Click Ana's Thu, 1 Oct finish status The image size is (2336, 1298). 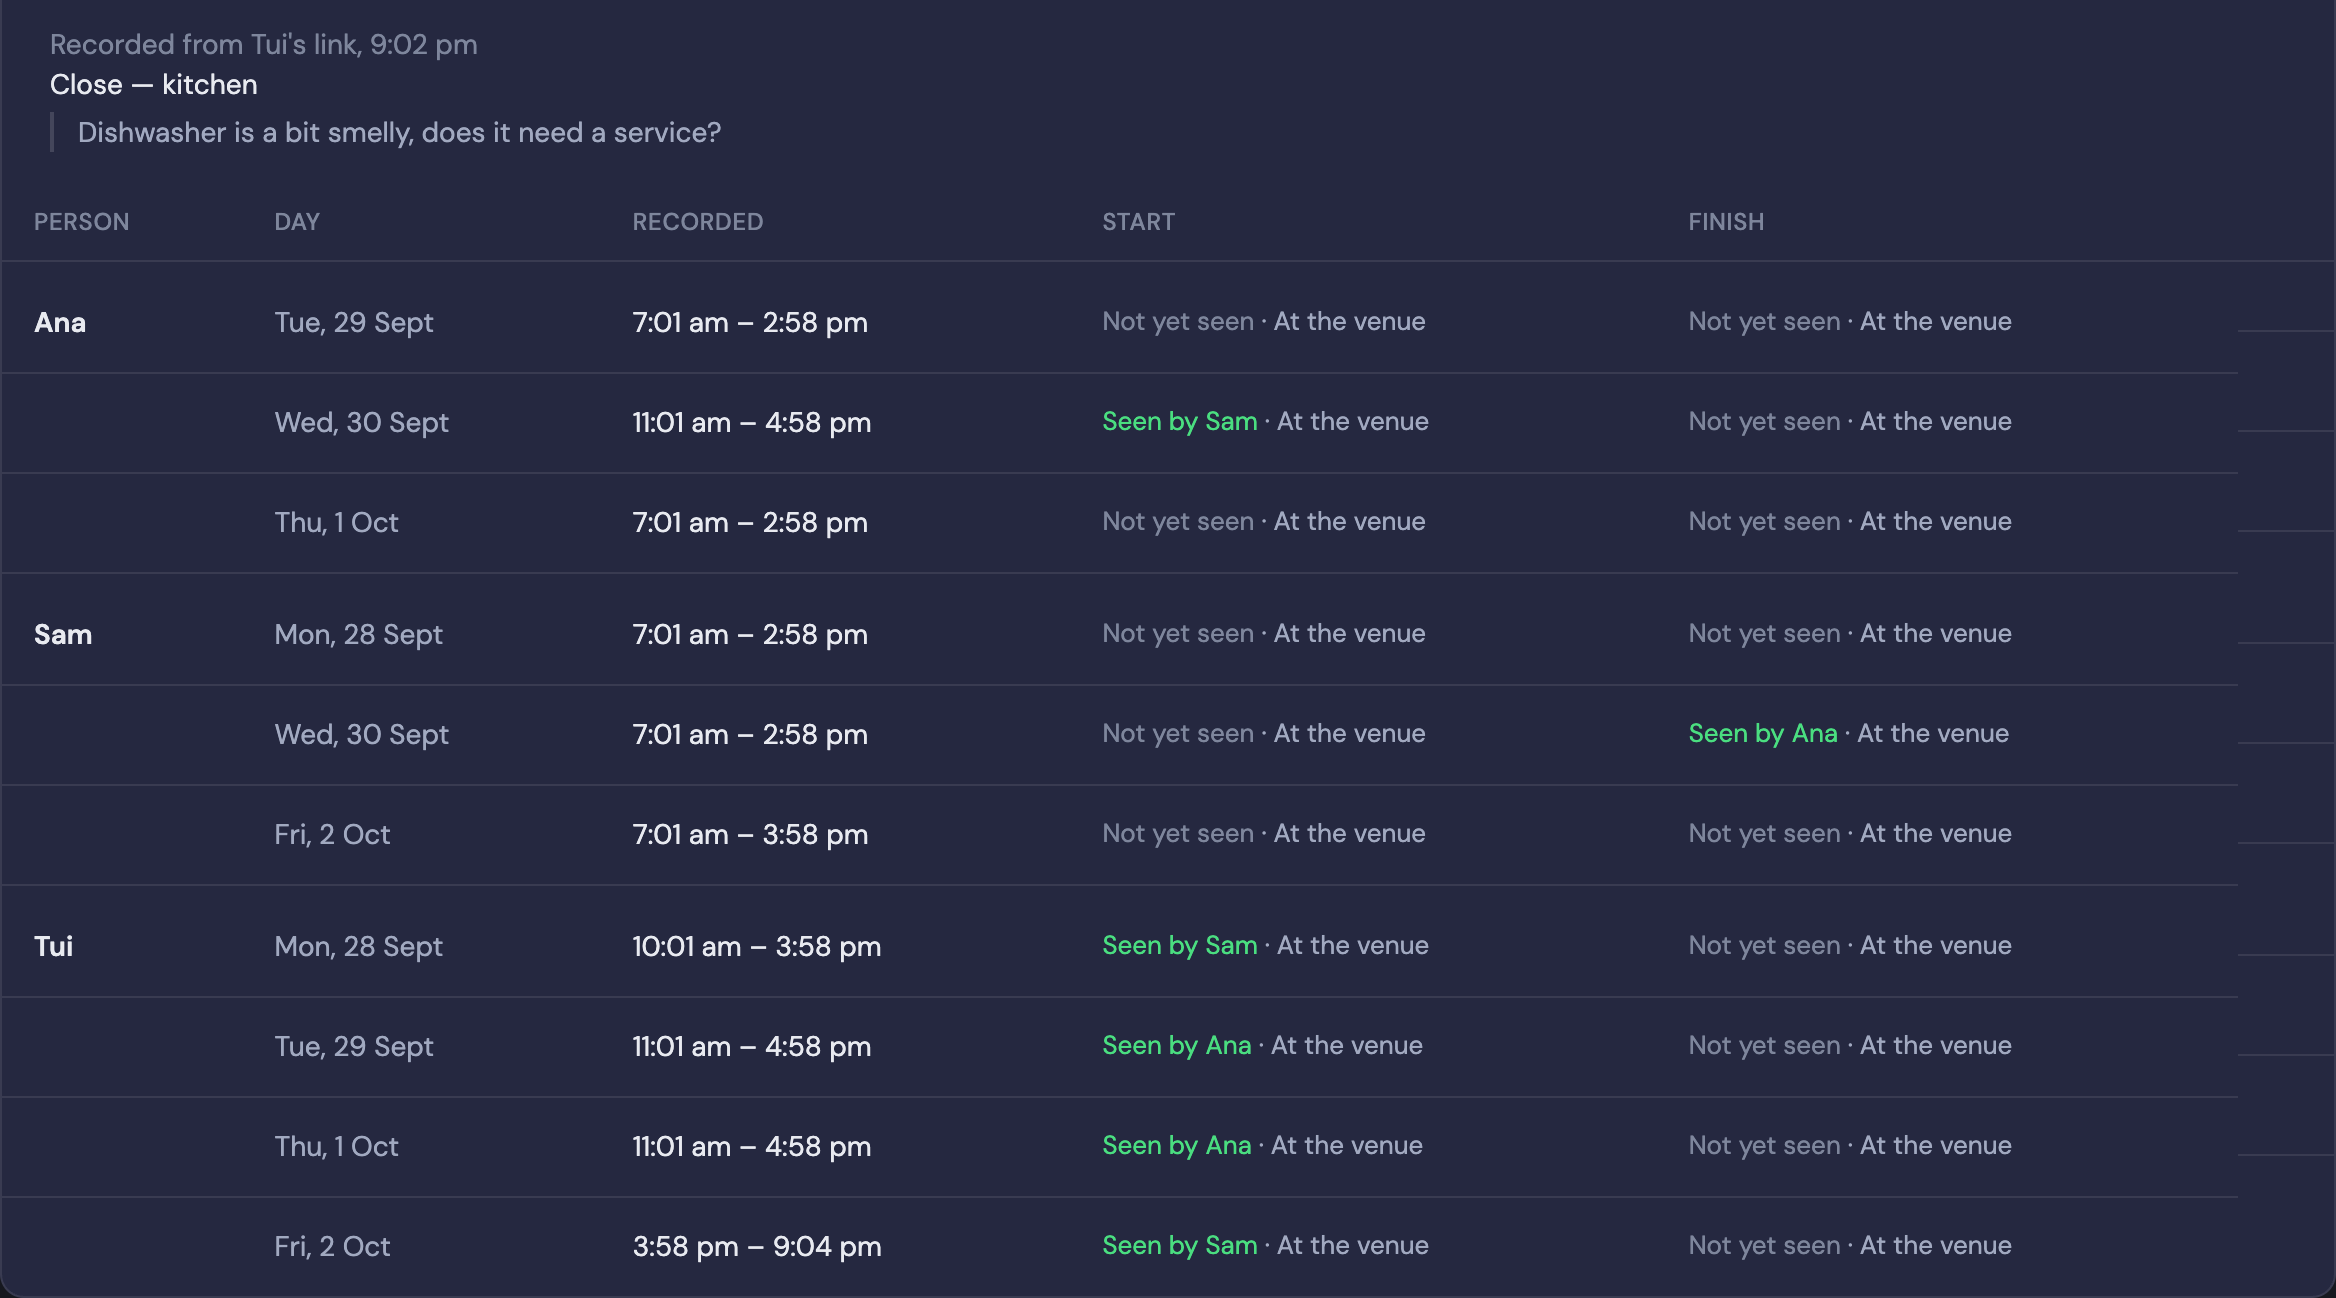1850,522
